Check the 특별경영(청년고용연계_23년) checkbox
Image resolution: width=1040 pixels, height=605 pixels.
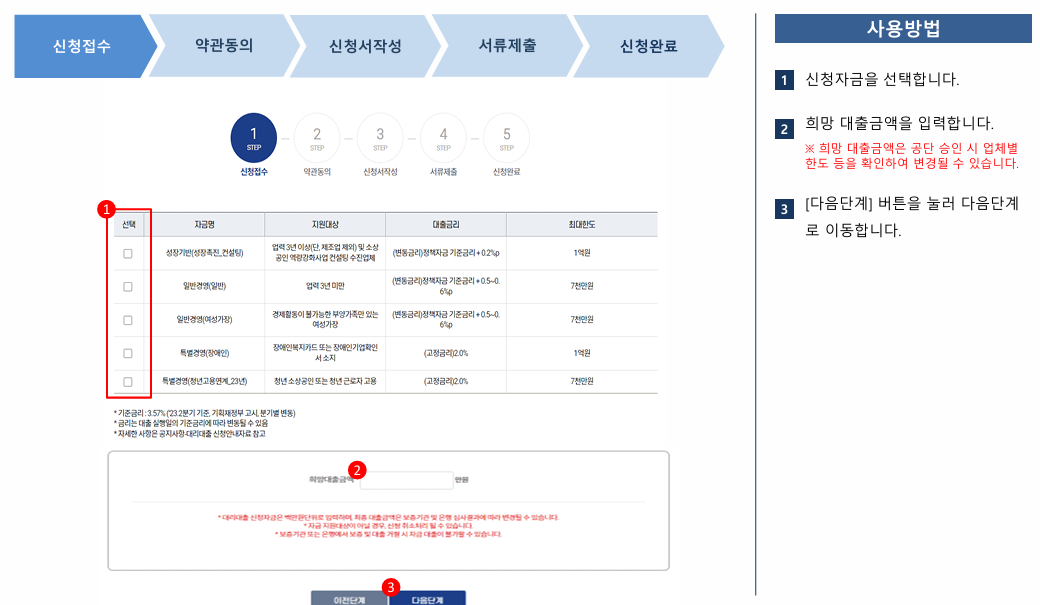127,381
